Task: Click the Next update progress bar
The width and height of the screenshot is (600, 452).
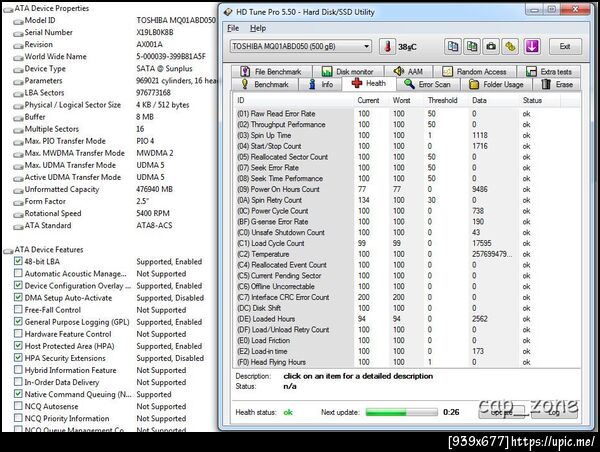Action: 401,412
